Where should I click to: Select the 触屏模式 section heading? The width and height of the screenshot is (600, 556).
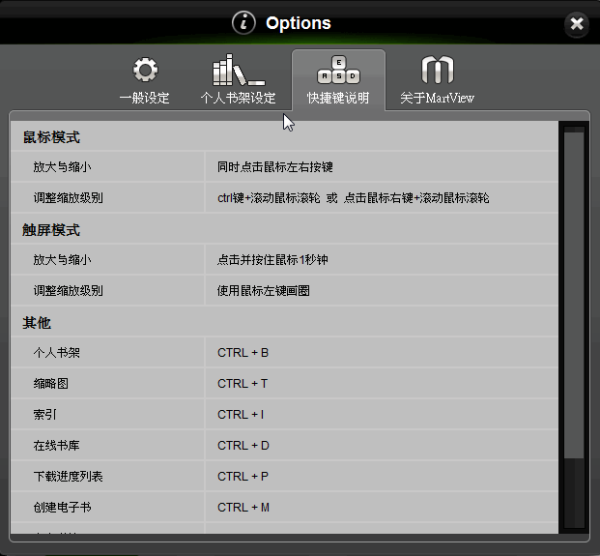[x=51, y=230]
